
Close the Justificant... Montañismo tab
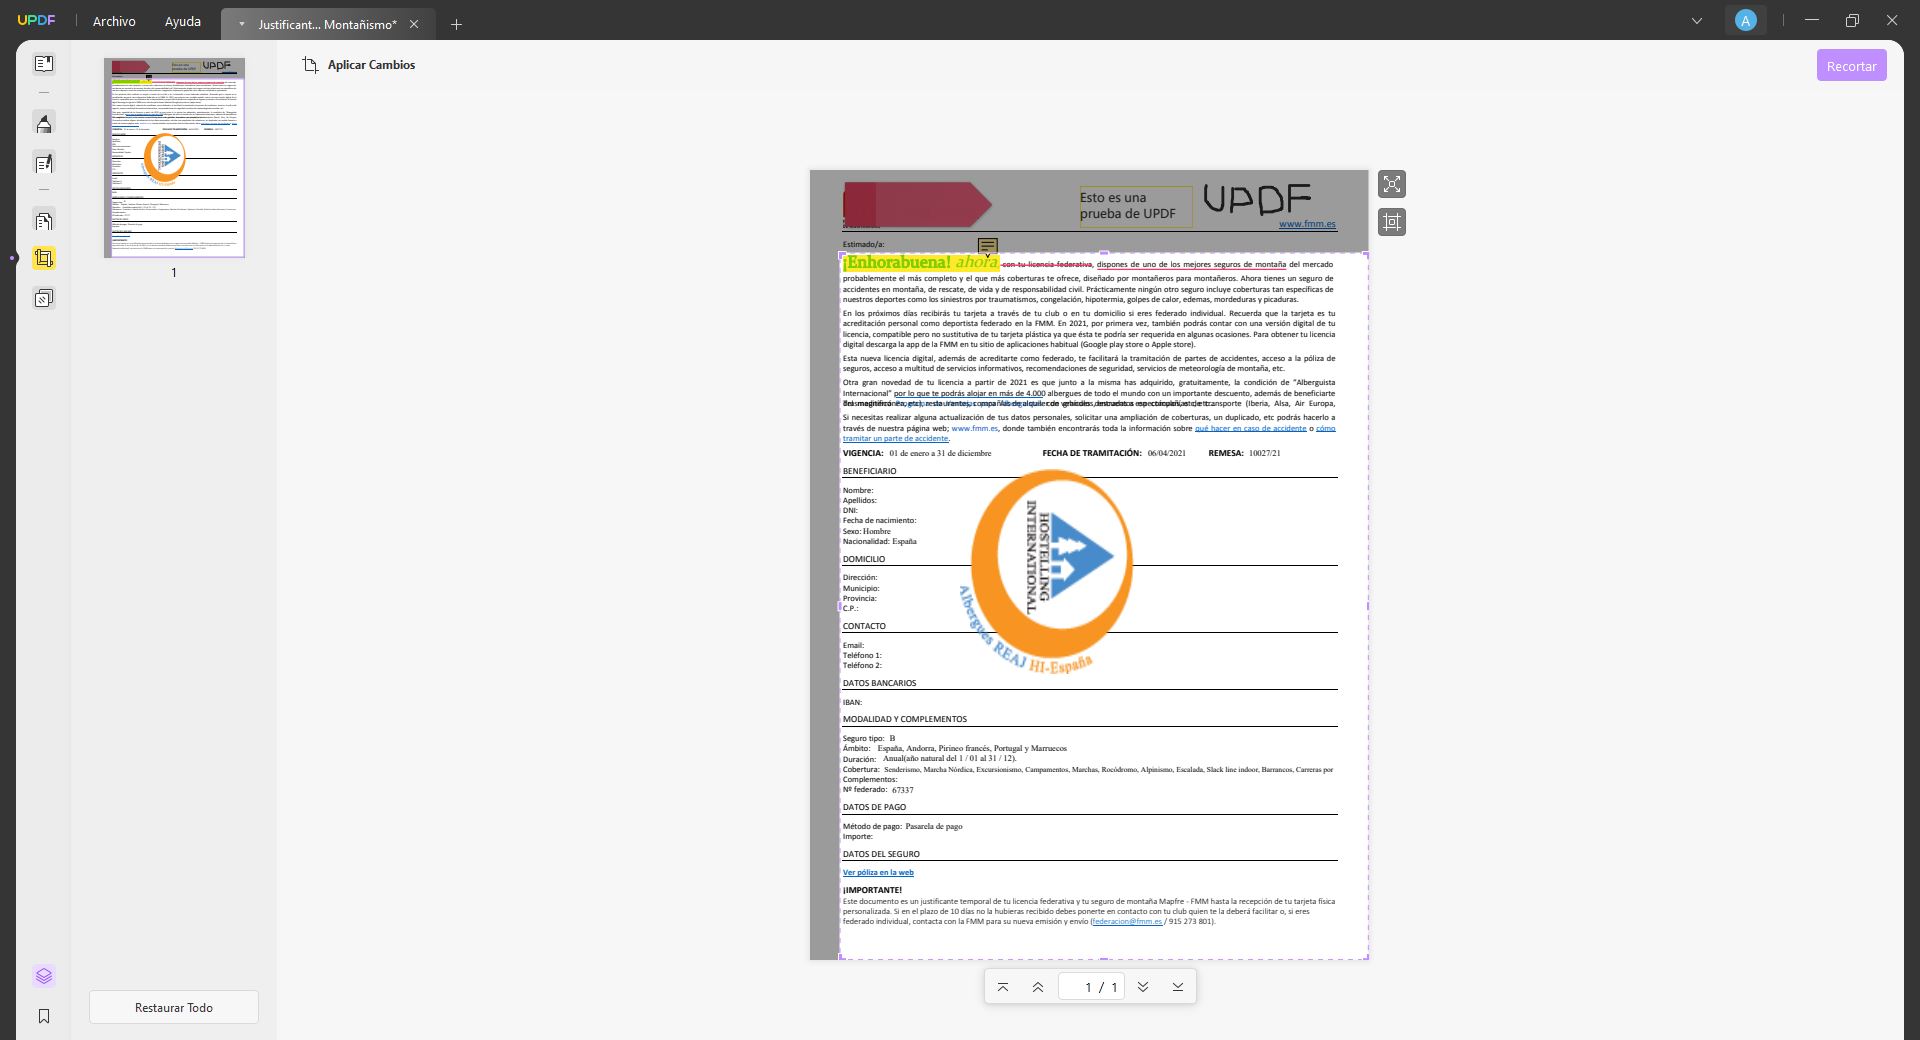coord(414,24)
